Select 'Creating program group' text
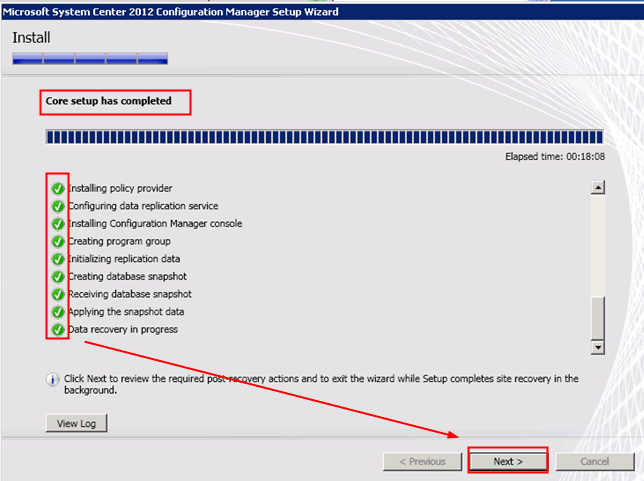644x481 pixels. [120, 241]
